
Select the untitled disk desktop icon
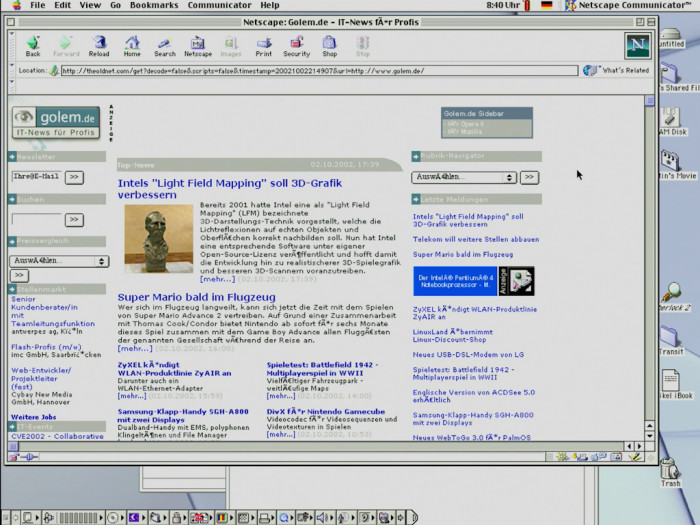click(x=671, y=38)
